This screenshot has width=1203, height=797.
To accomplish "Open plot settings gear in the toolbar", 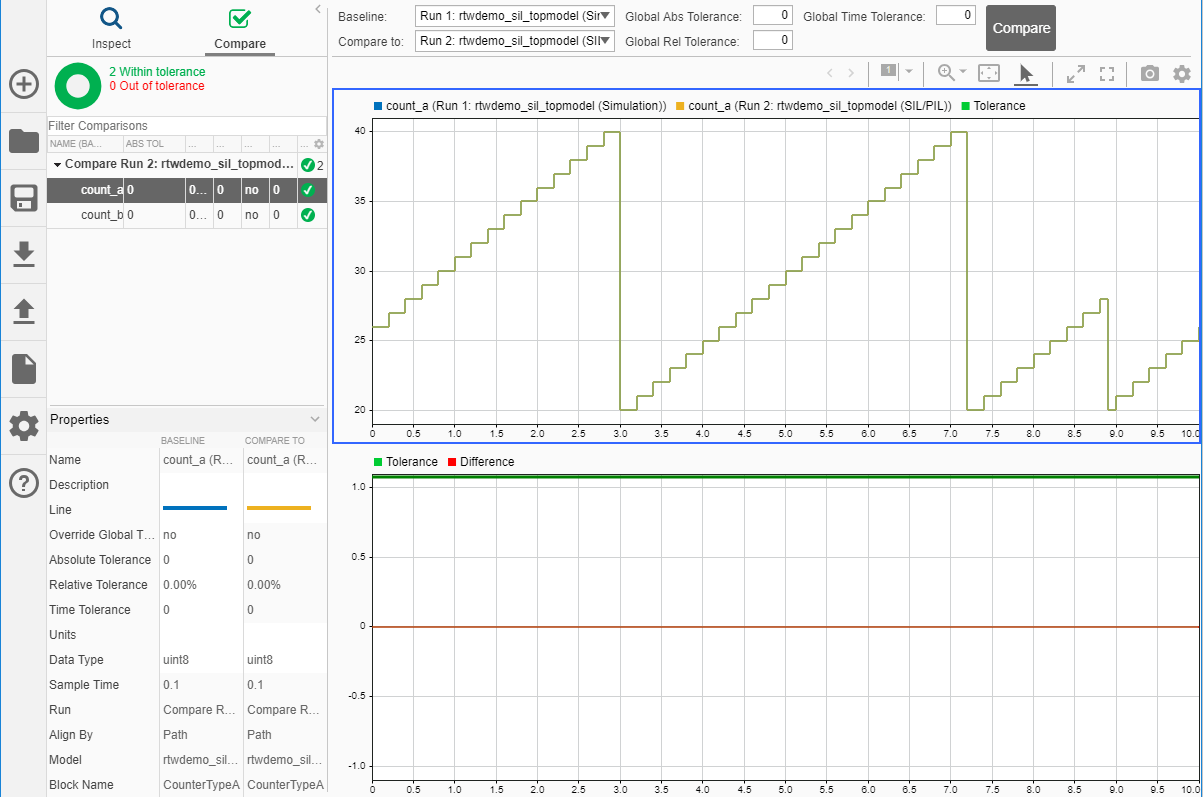I will tap(1182, 73).
